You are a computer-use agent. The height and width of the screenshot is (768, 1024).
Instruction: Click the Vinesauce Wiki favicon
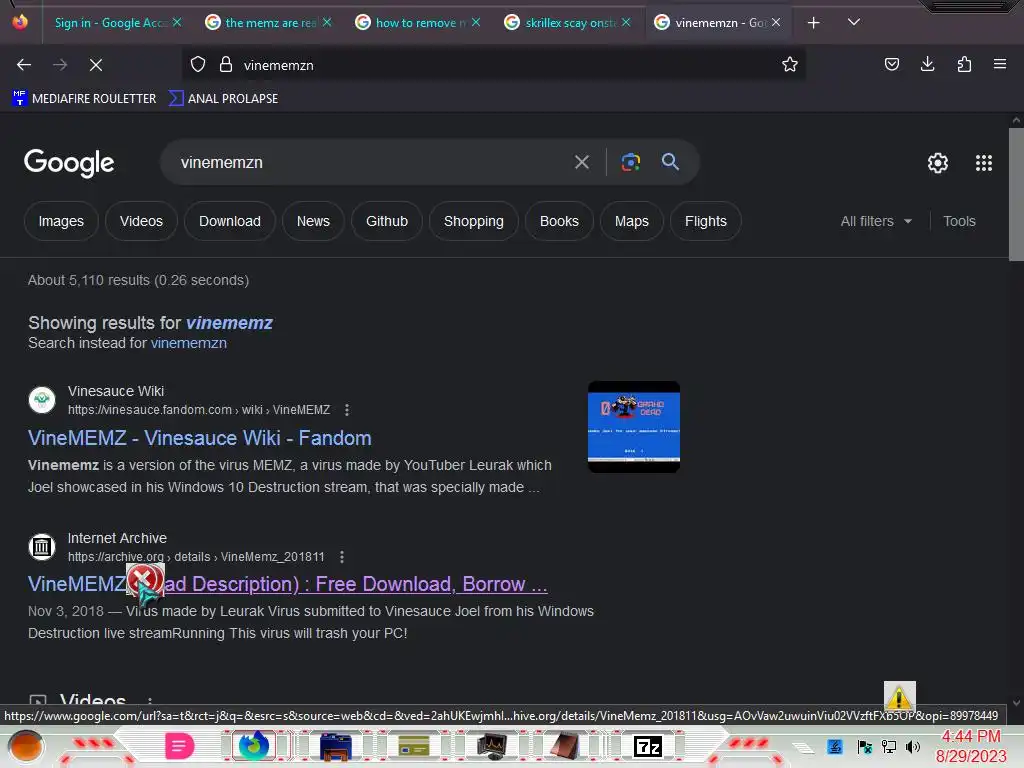coord(42,400)
